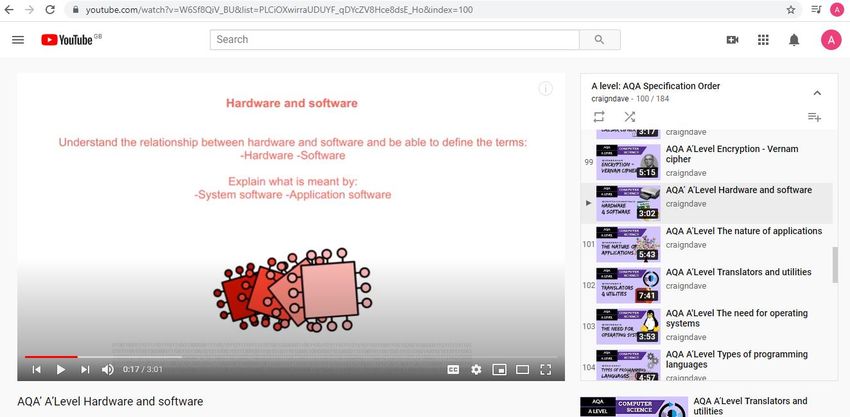Show the video info card icon
Viewport: 850px width, 417px height.
(545, 89)
